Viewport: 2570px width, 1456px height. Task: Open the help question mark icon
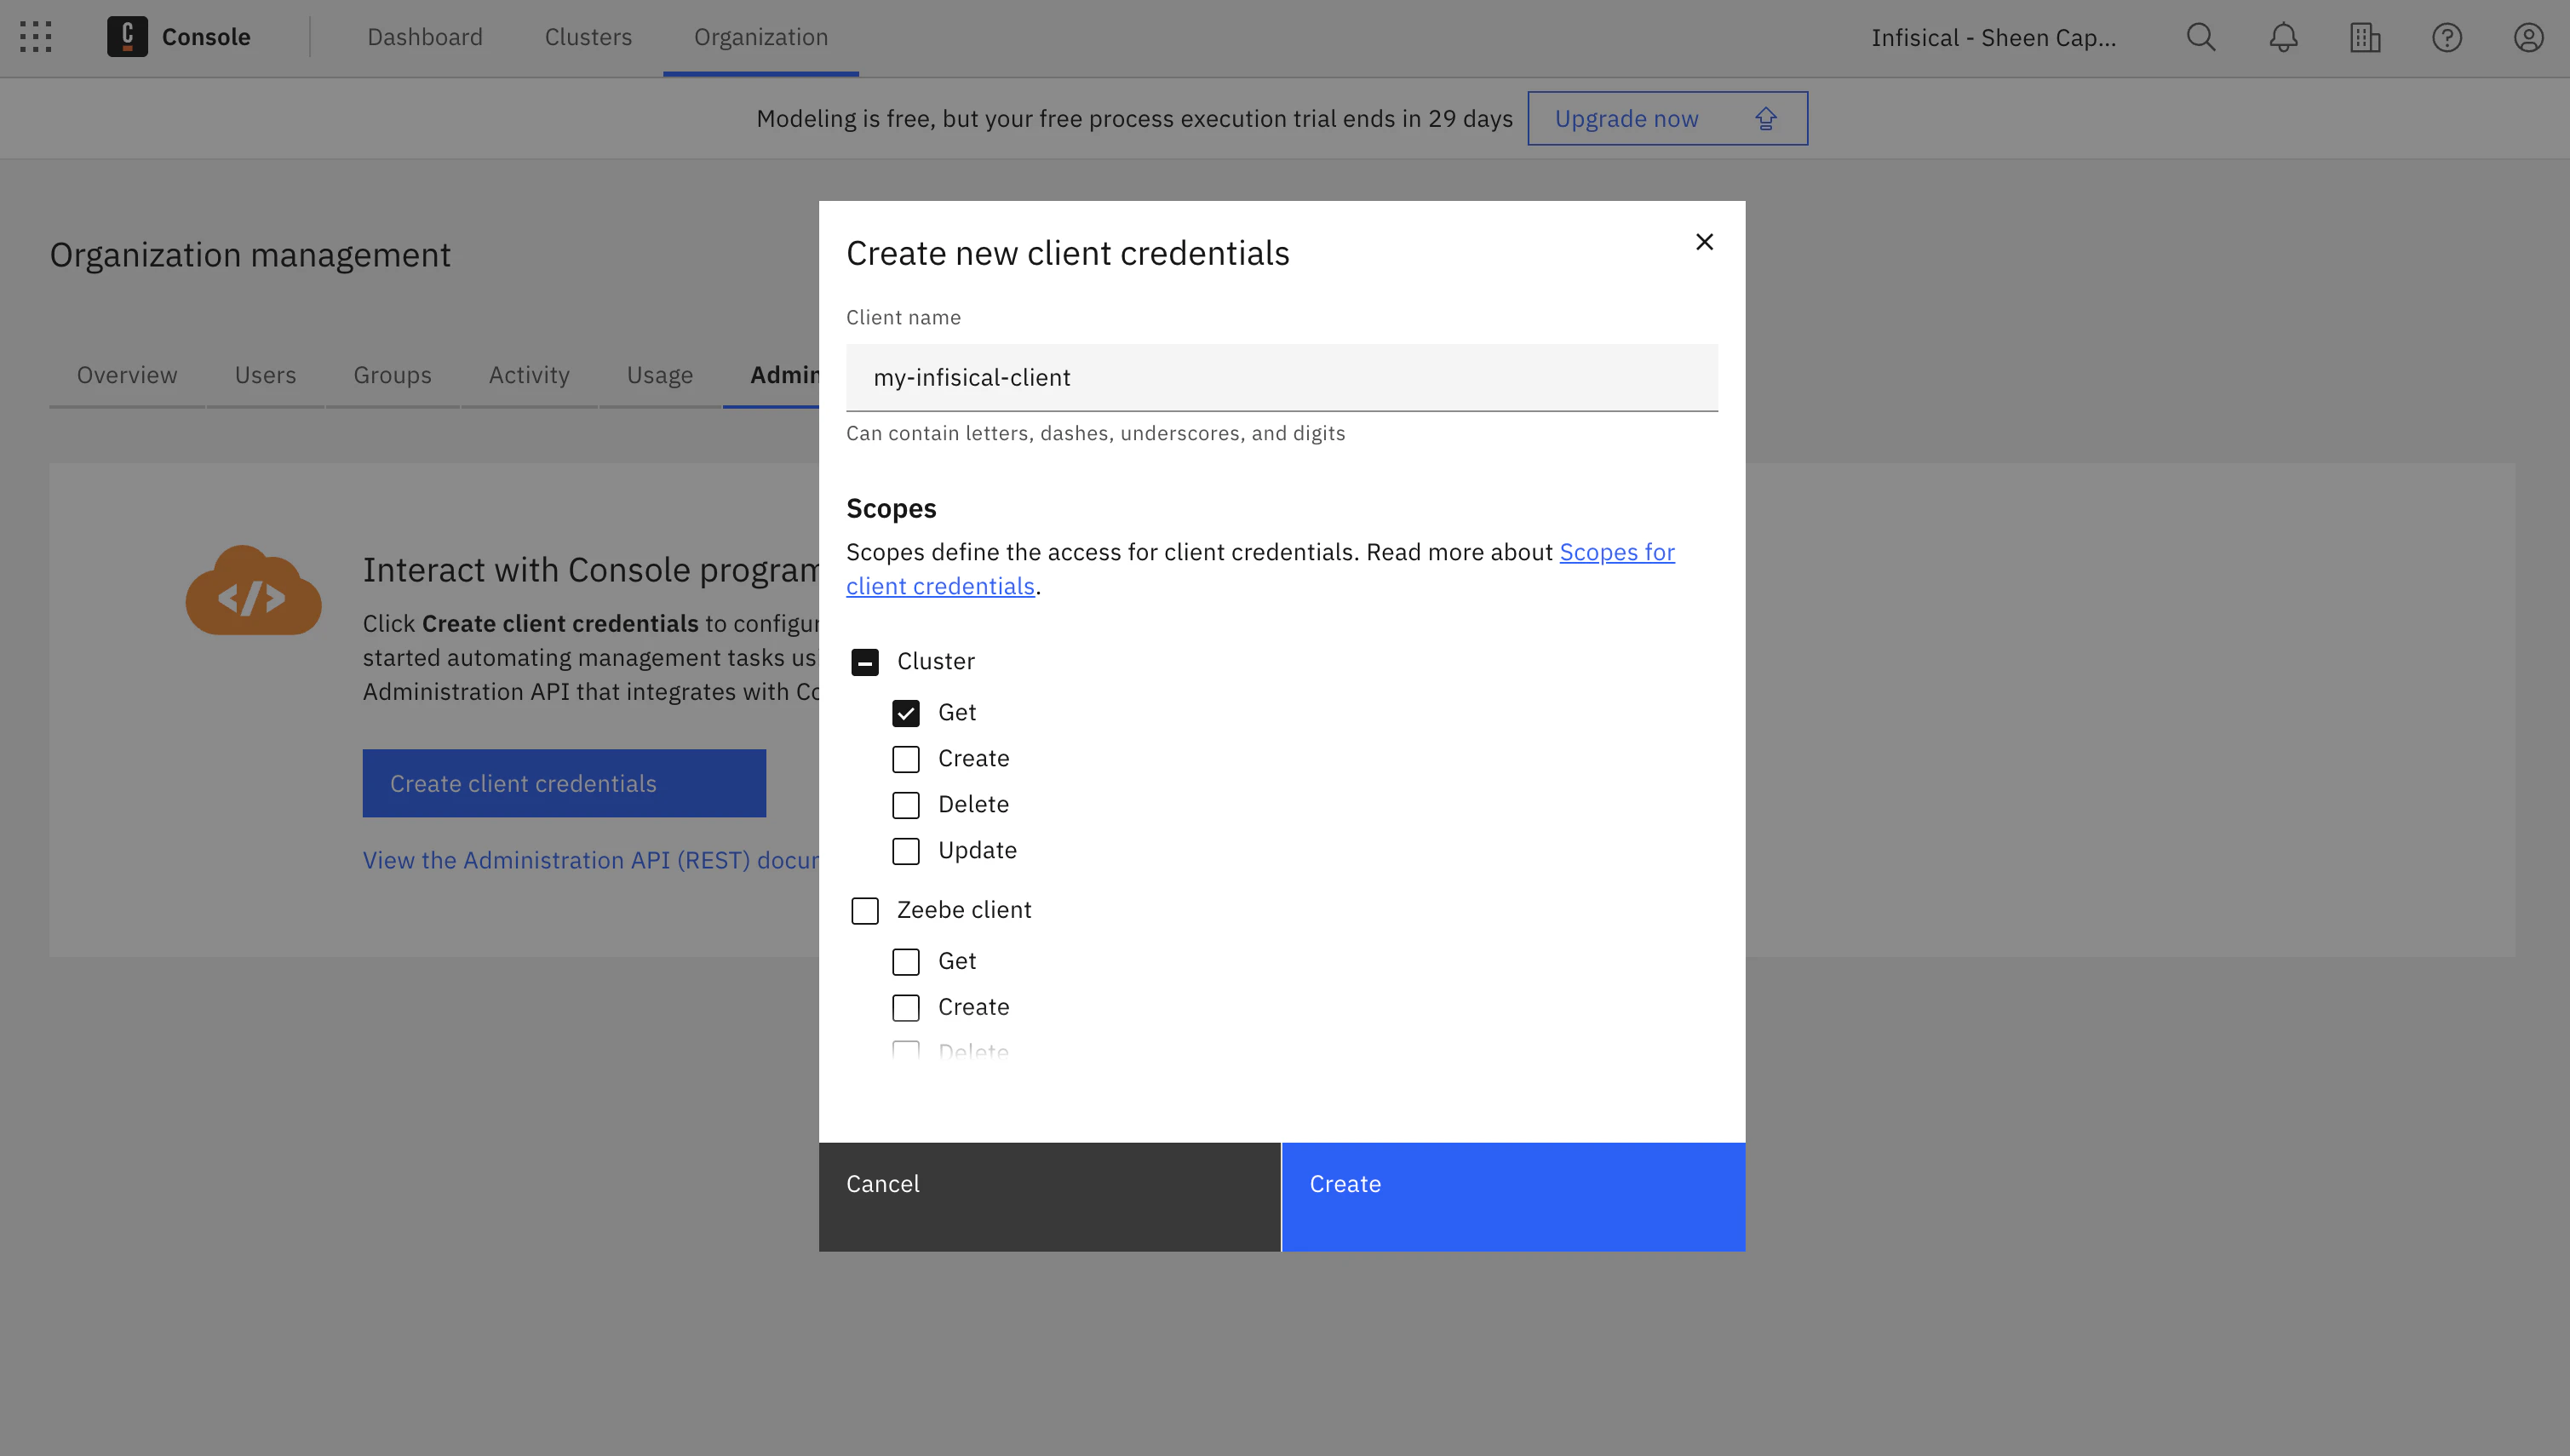(x=2447, y=37)
